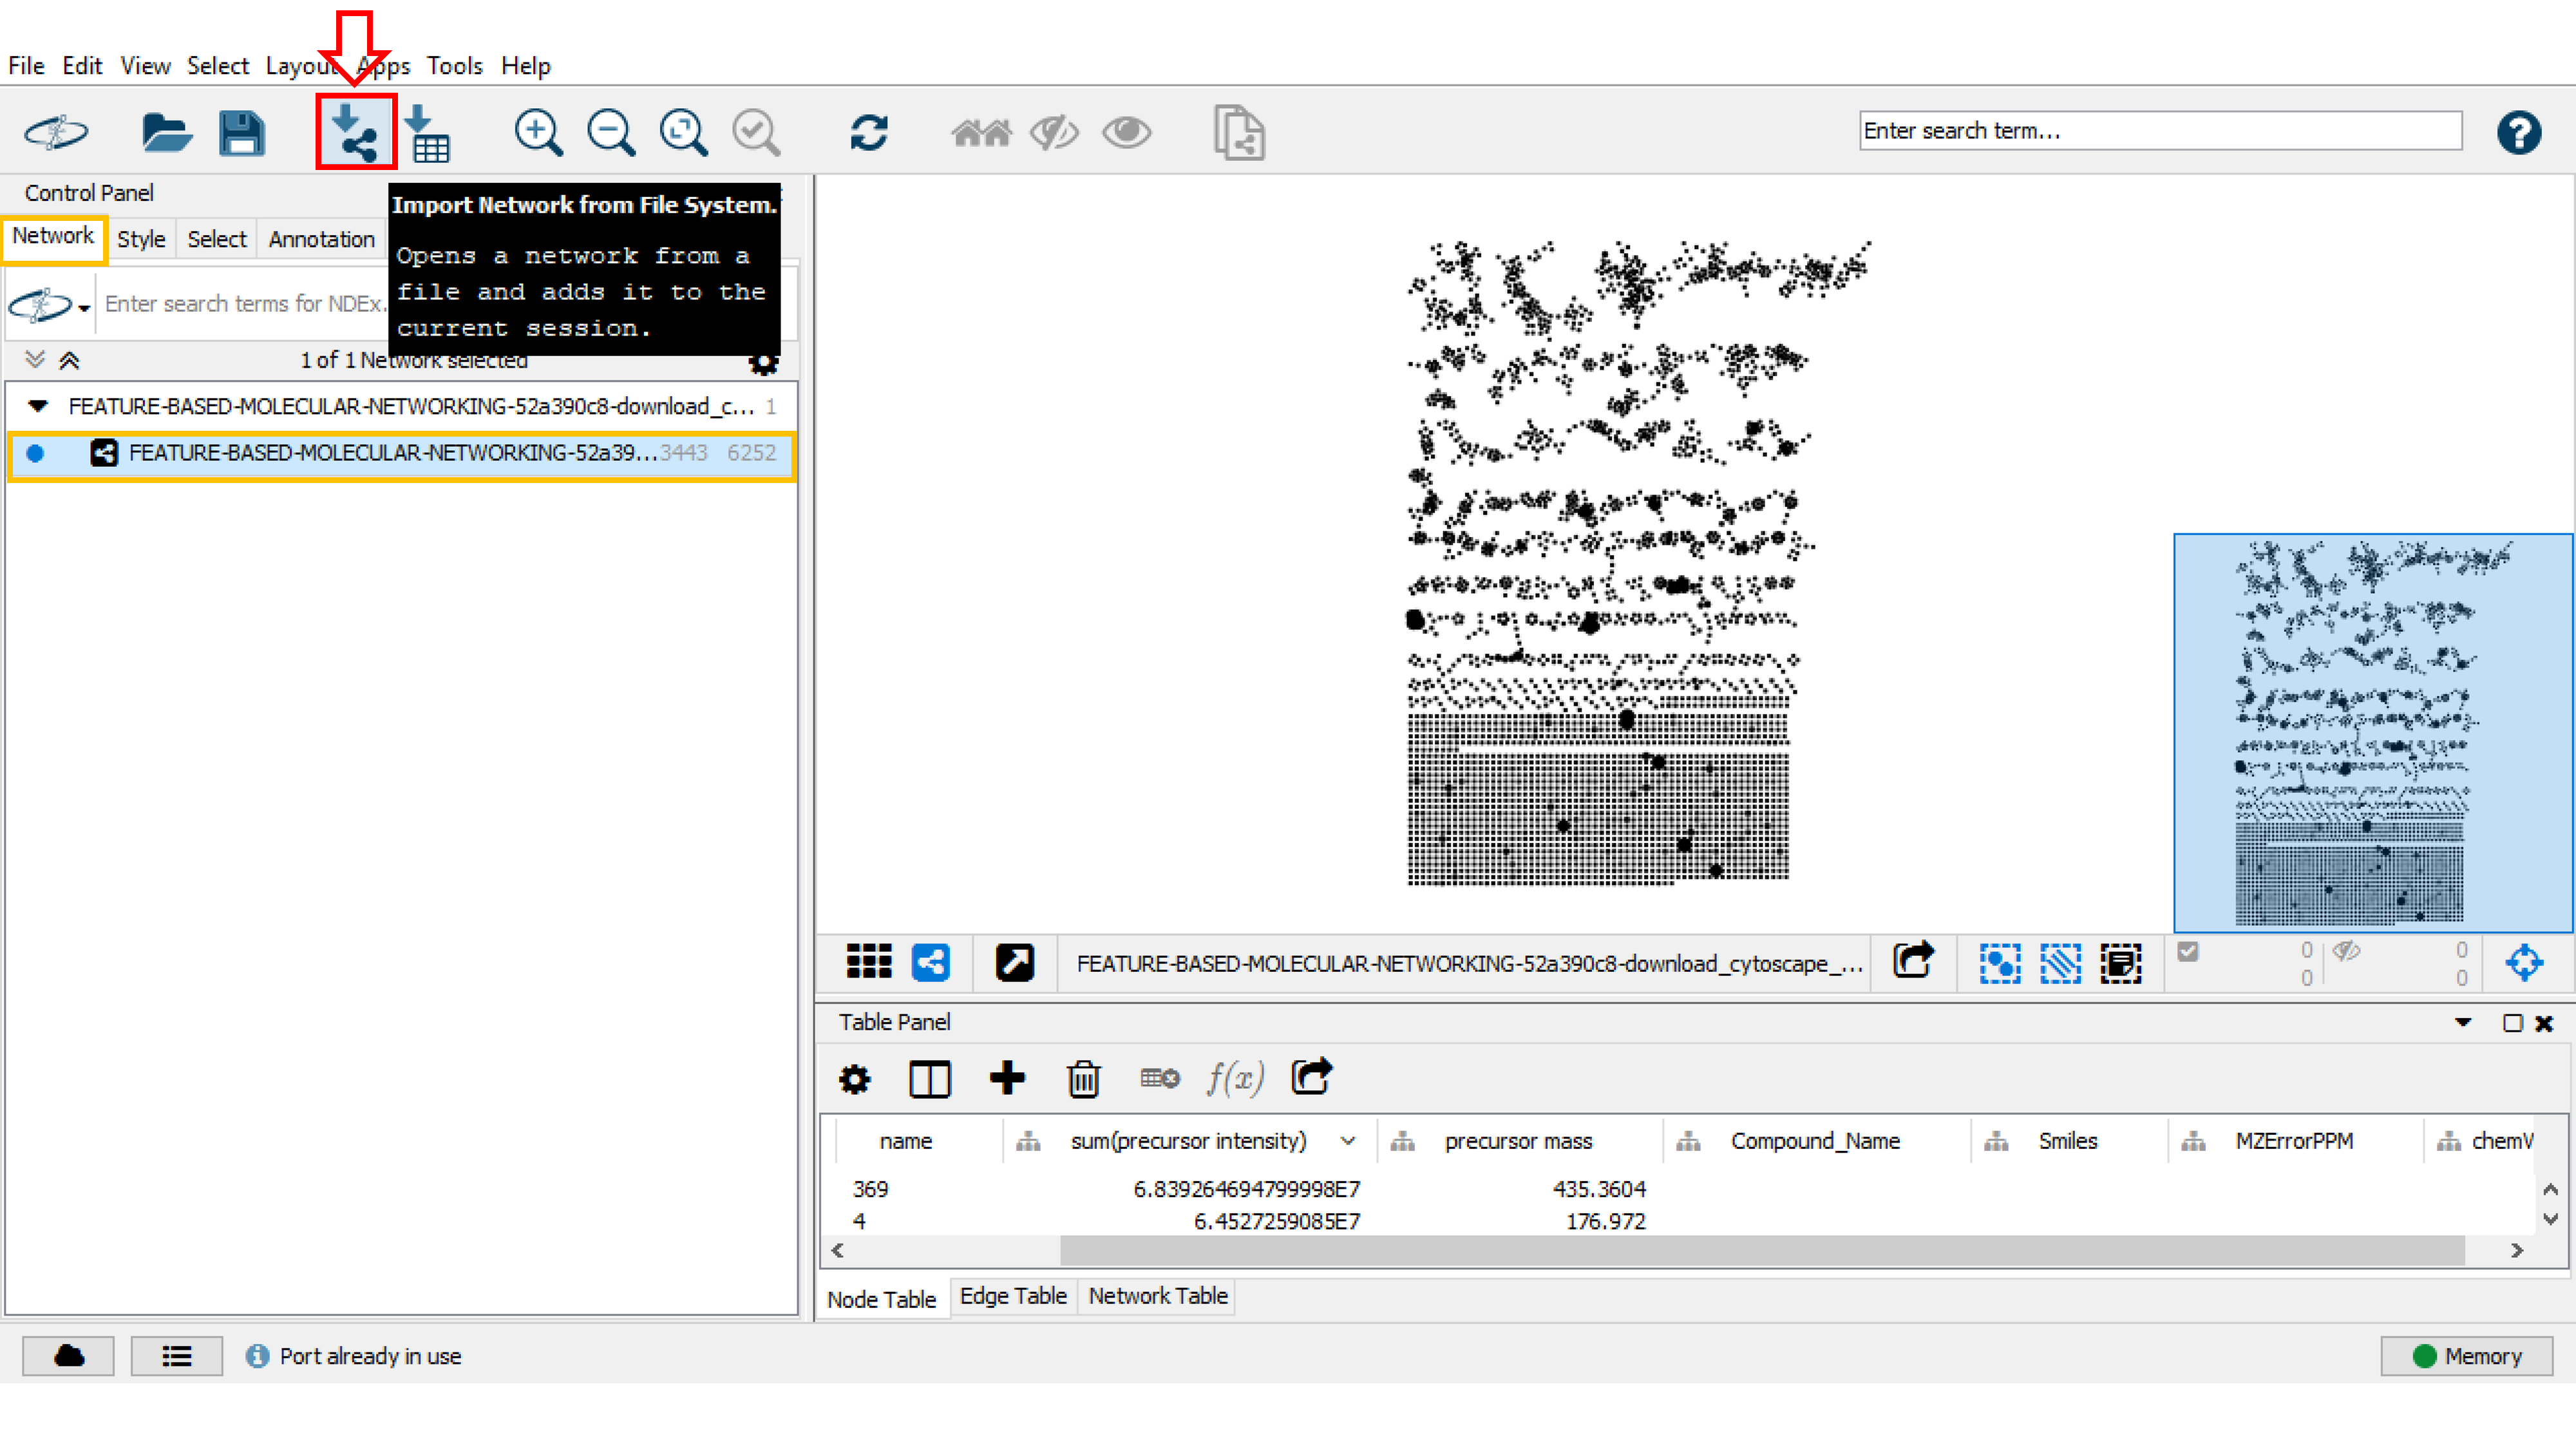Click the zoom selected region icon

[x=756, y=132]
